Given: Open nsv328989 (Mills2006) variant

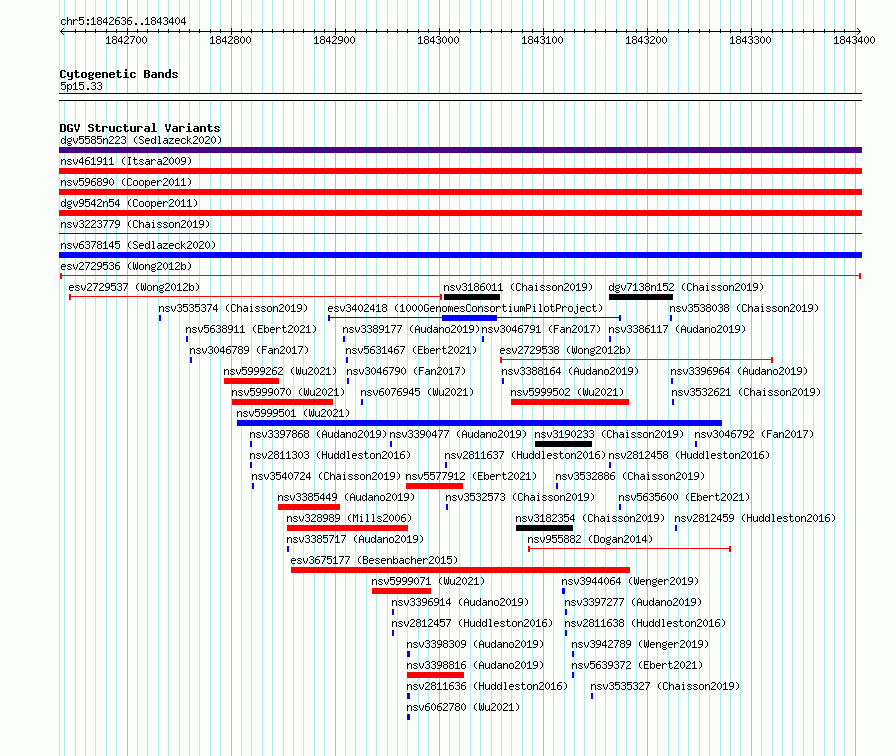Looking at the screenshot, I should (x=349, y=518).
